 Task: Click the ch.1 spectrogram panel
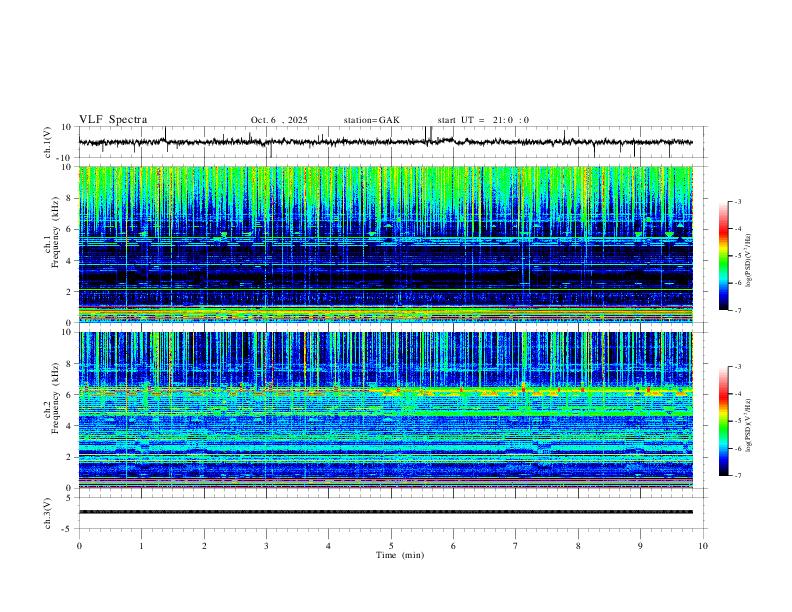[385, 244]
